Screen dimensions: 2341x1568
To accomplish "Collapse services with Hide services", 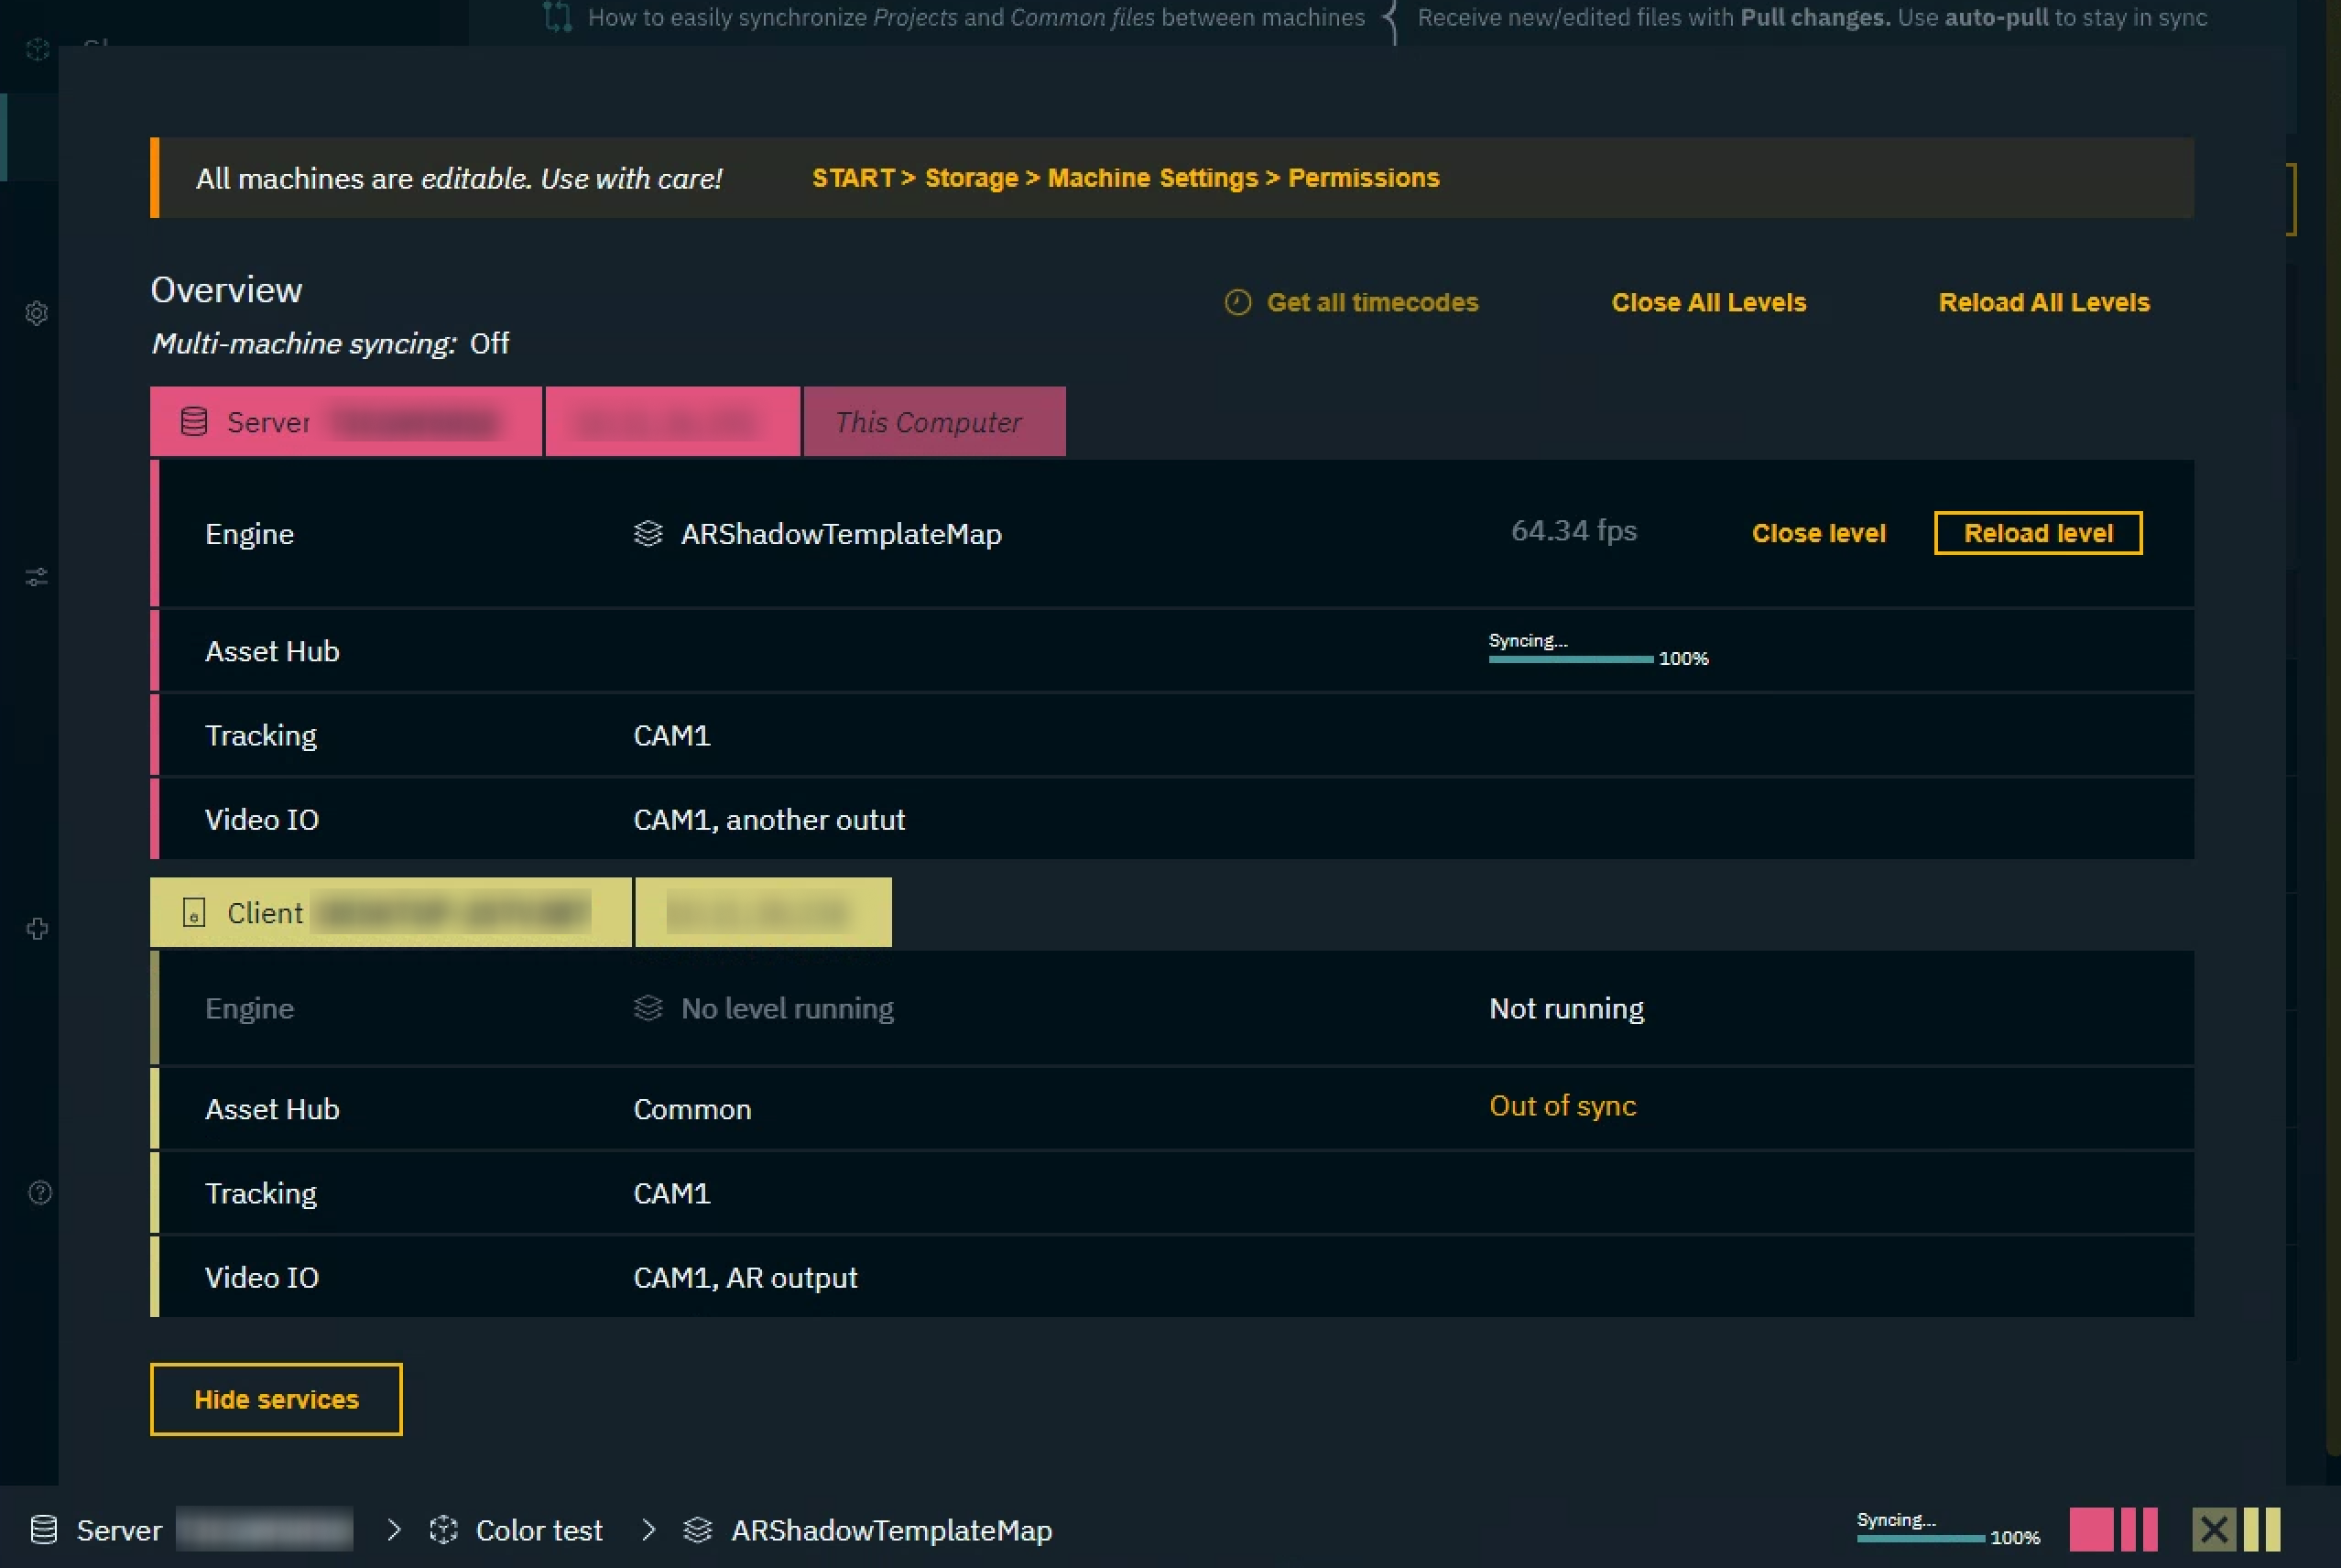I will (276, 1399).
